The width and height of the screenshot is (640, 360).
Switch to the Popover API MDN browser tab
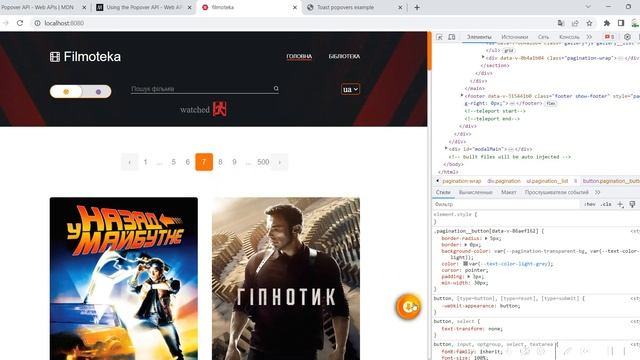(x=38, y=7)
